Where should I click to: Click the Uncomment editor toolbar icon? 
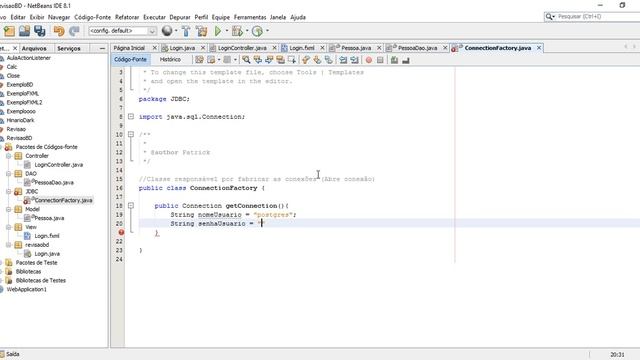click(405, 60)
